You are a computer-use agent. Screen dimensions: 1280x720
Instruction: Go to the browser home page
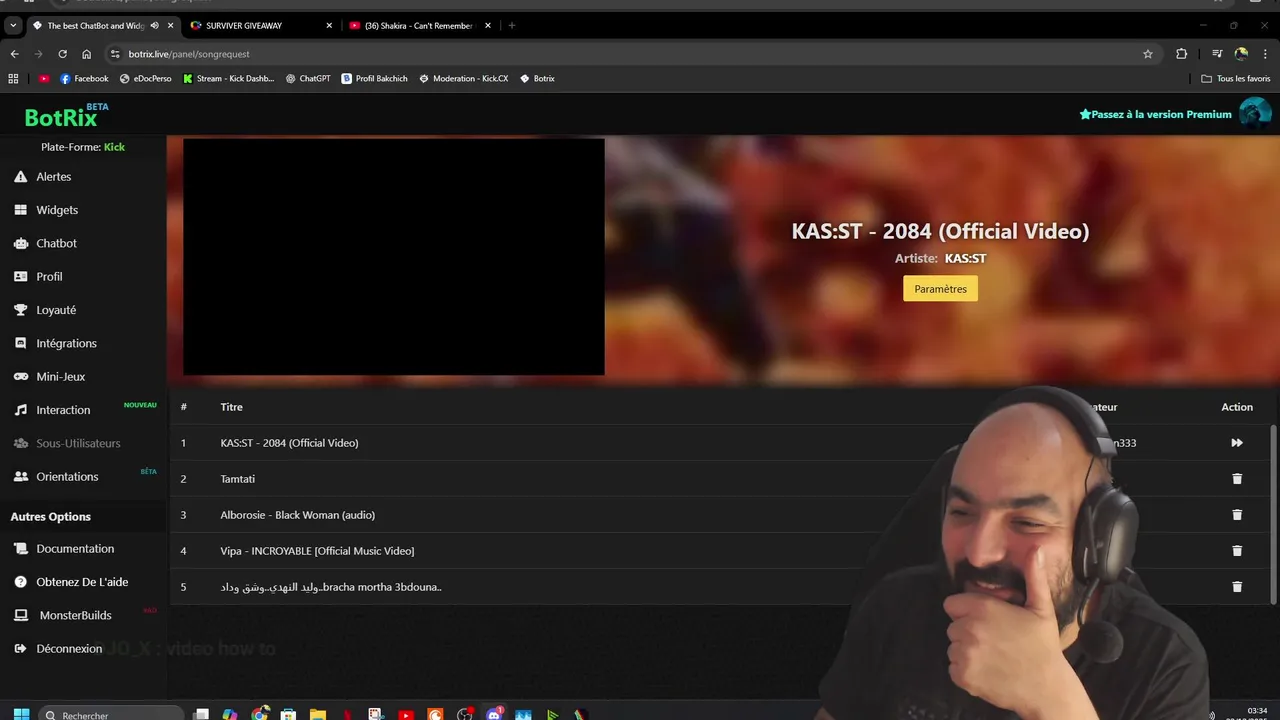click(87, 54)
